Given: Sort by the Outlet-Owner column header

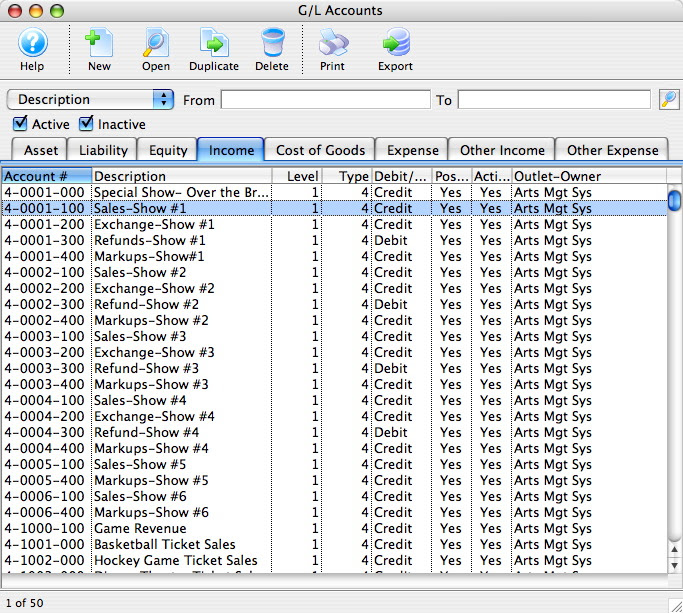Looking at the screenshot, I should point(589,176).
